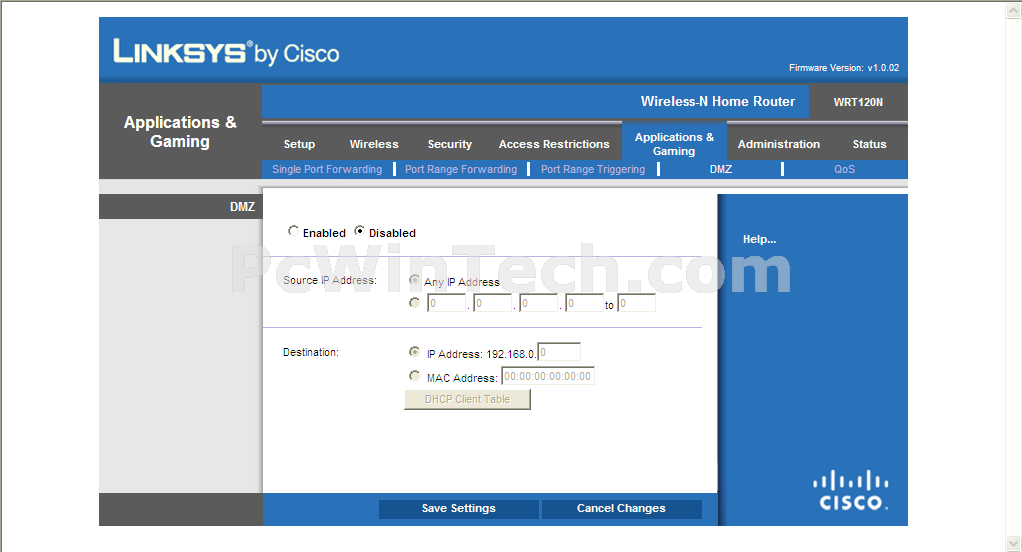This screenshot has height=552, width=1022.
Task: Go to the DMZ subtab
Action: coord(721,169)
